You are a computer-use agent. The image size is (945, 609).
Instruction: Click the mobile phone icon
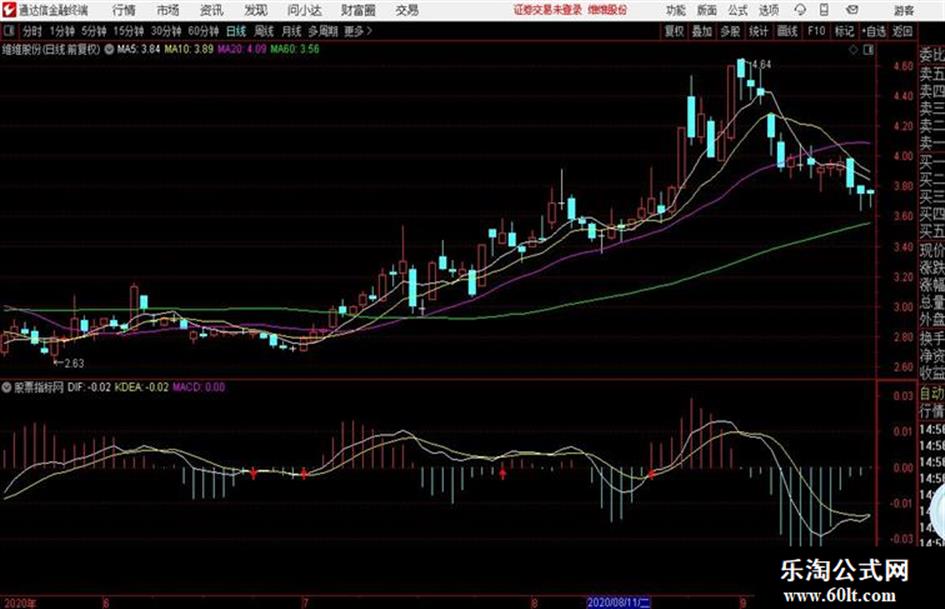[824, 10]
